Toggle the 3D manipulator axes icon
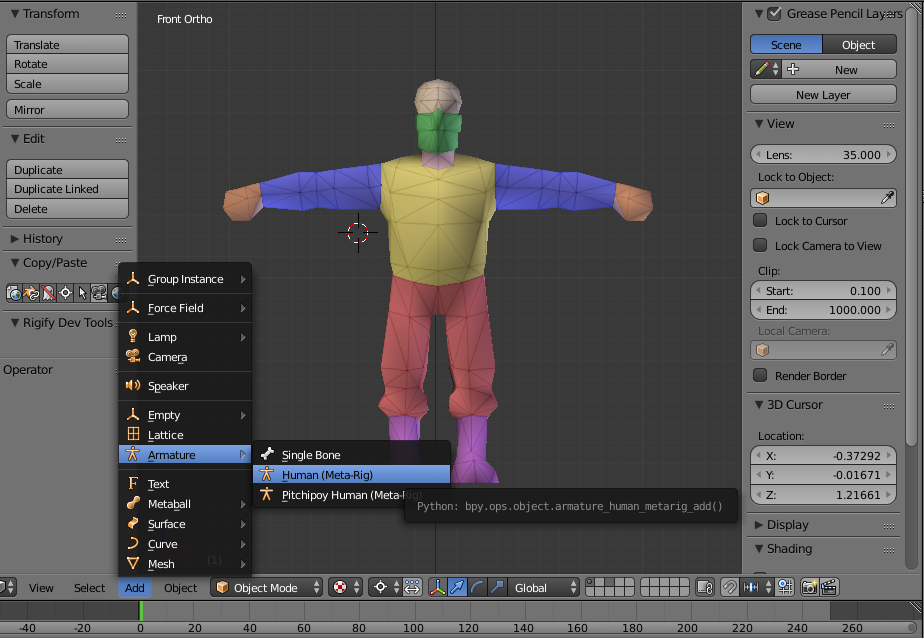This screenshot has height=638, width=924. 437,587
